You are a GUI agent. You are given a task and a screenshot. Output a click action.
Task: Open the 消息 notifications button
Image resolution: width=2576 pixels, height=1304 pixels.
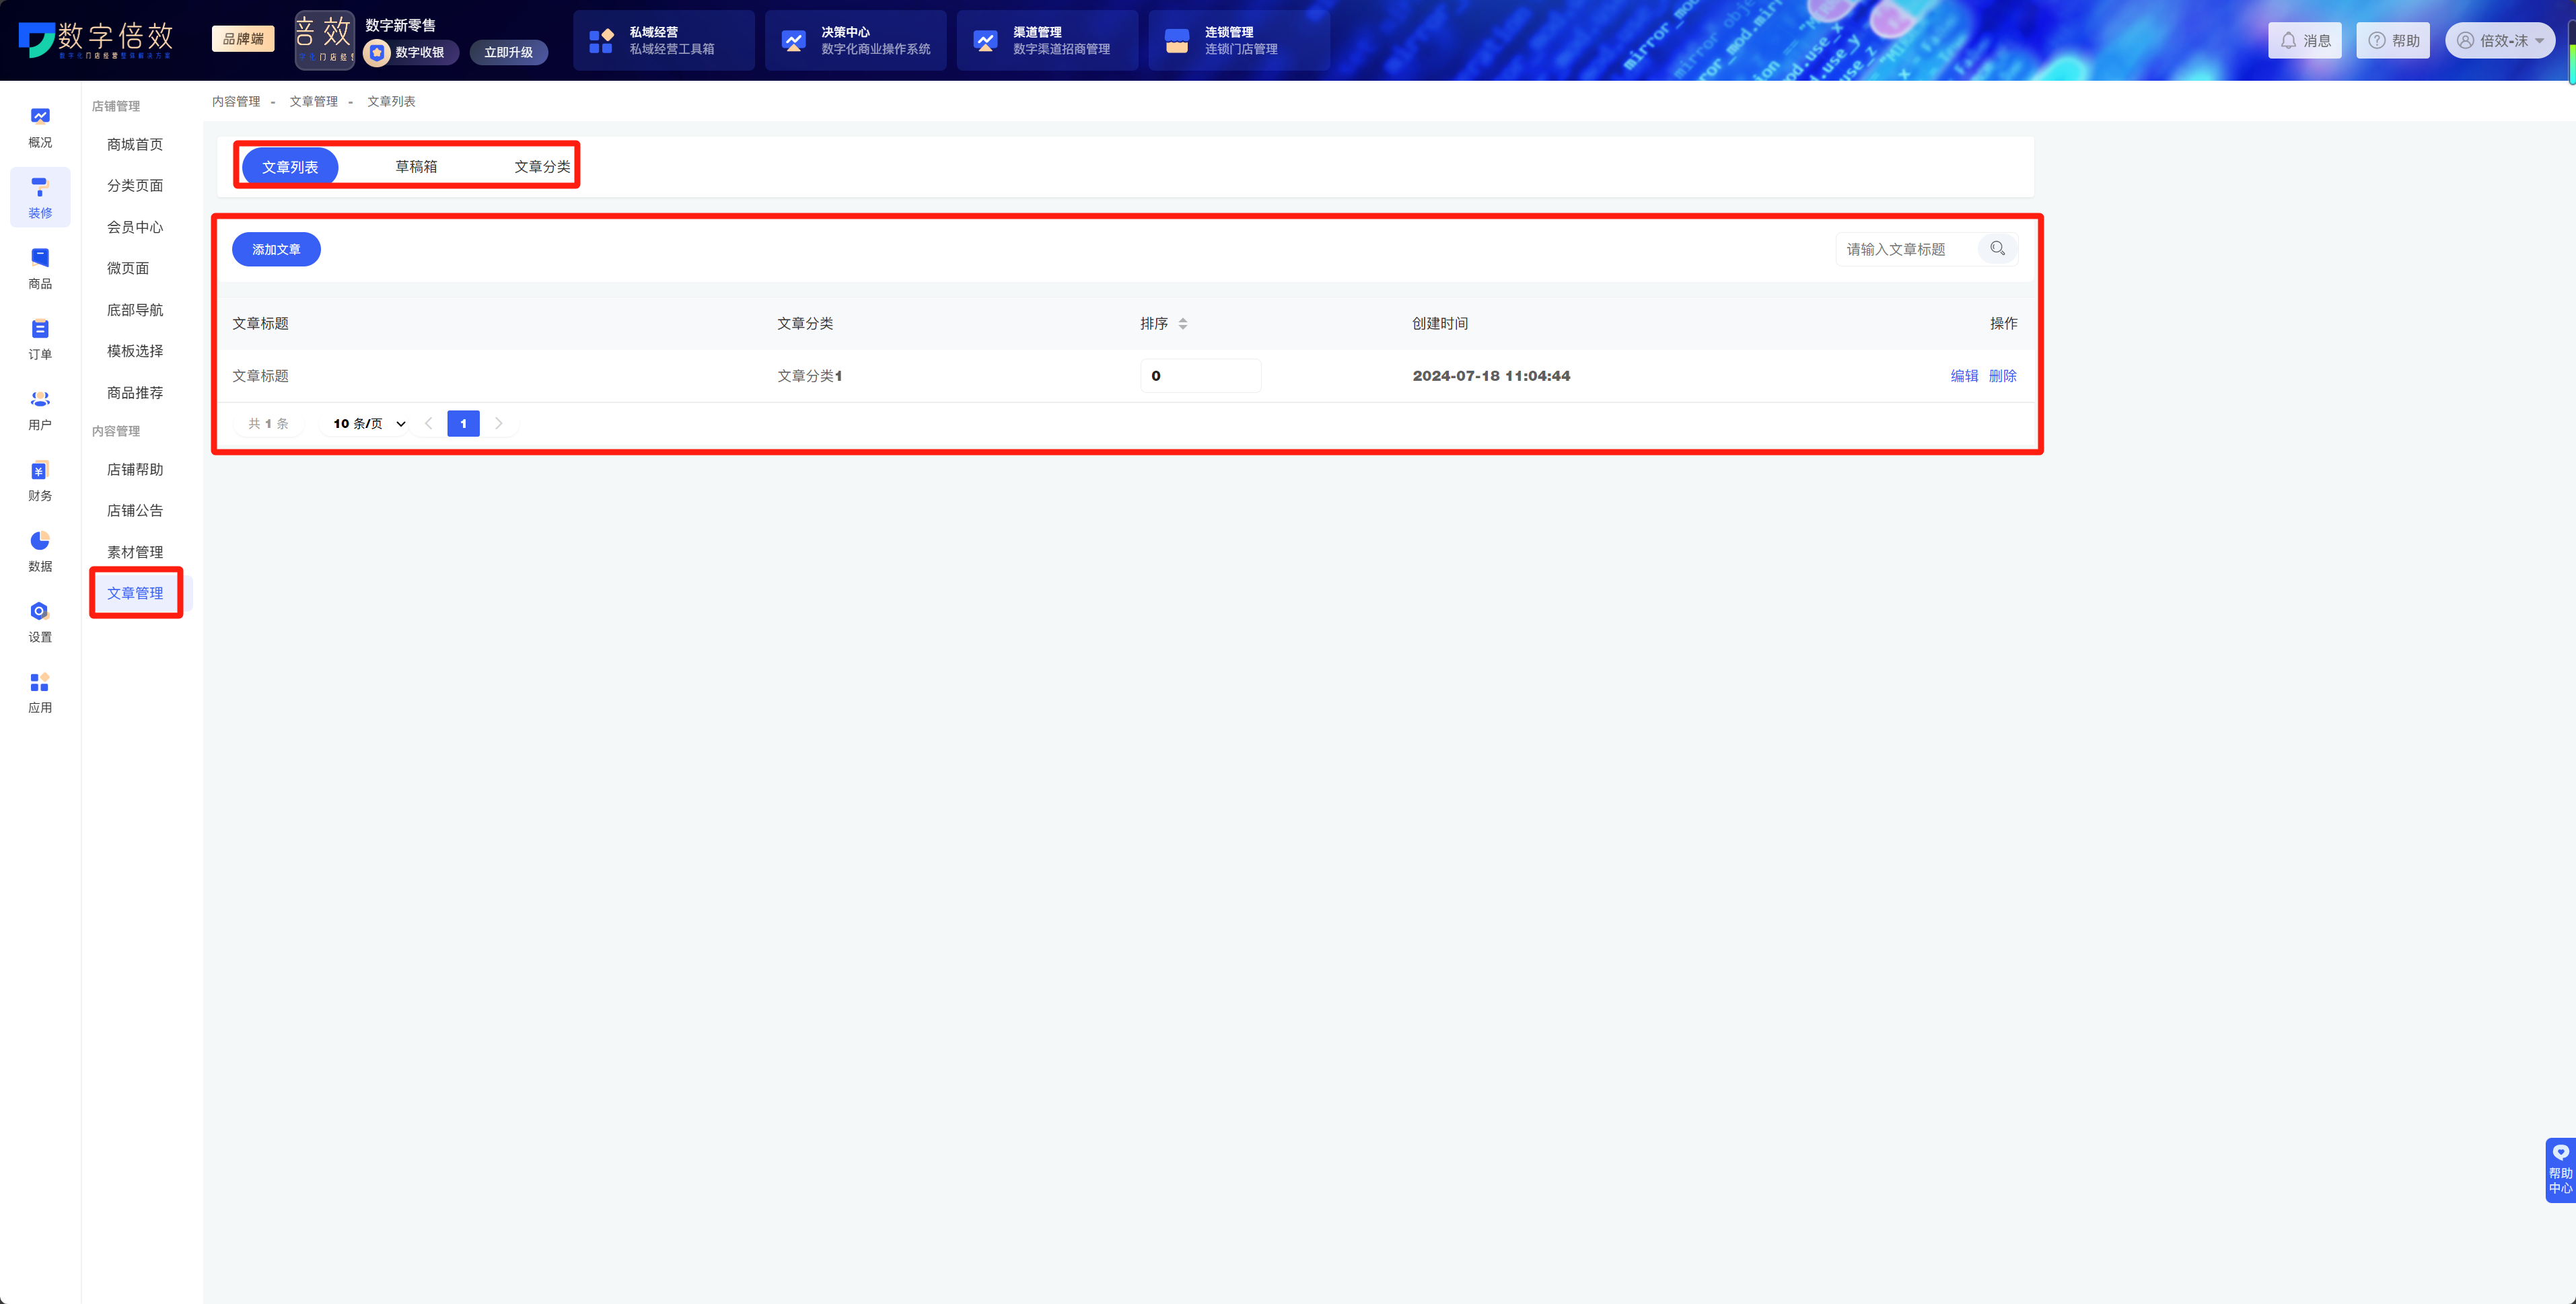point(2305,40)
